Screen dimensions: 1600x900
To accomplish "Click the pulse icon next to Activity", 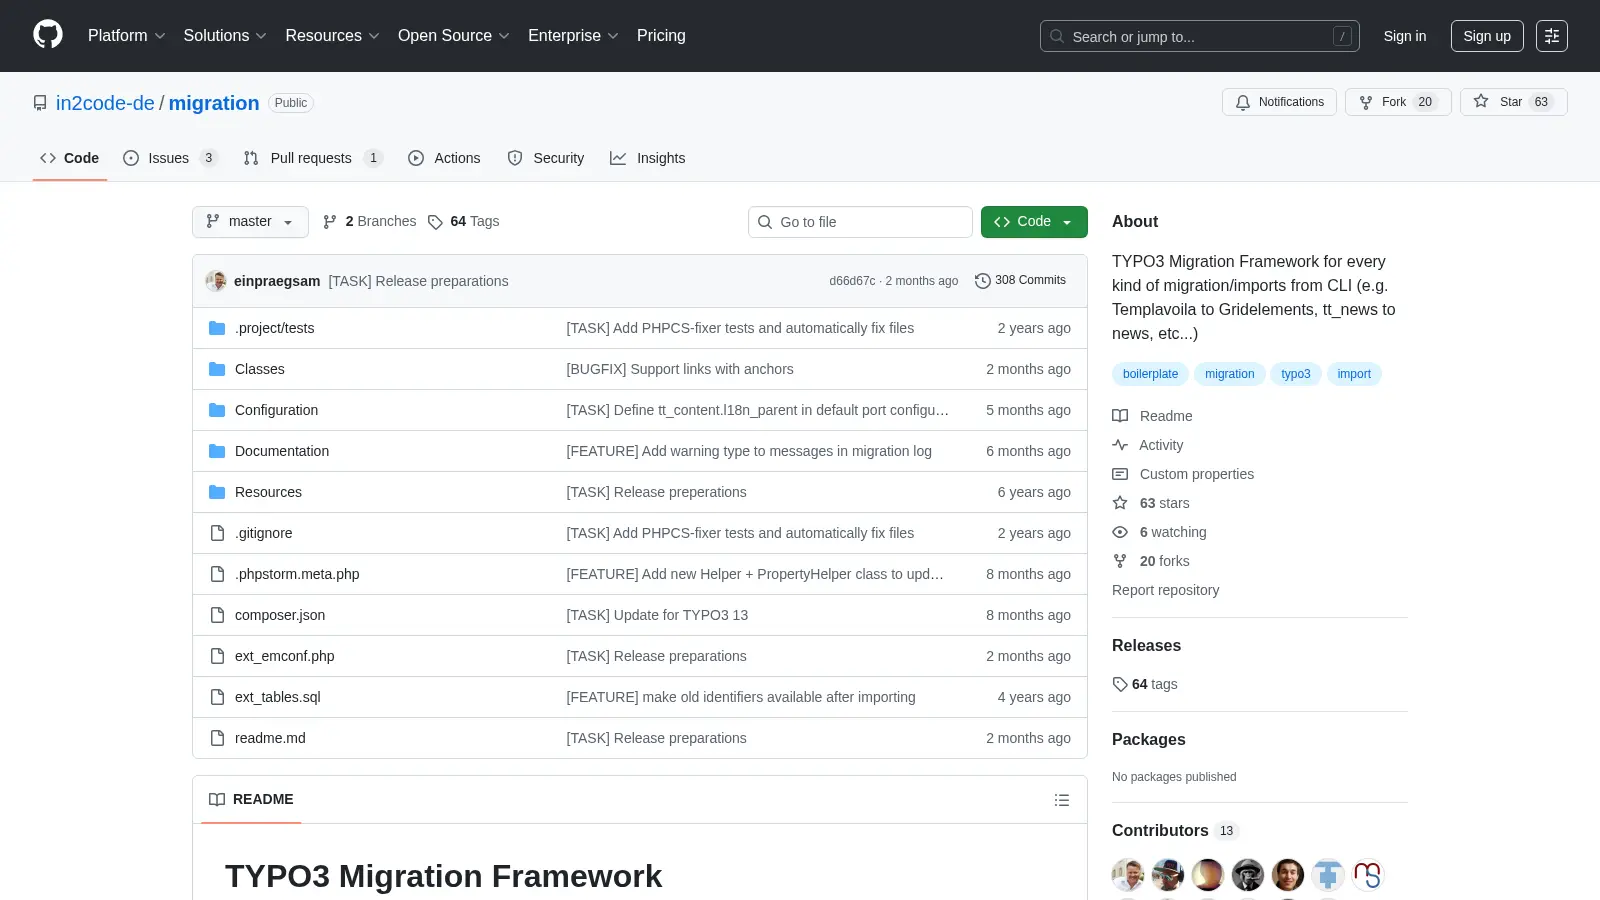I will 1120,445.
